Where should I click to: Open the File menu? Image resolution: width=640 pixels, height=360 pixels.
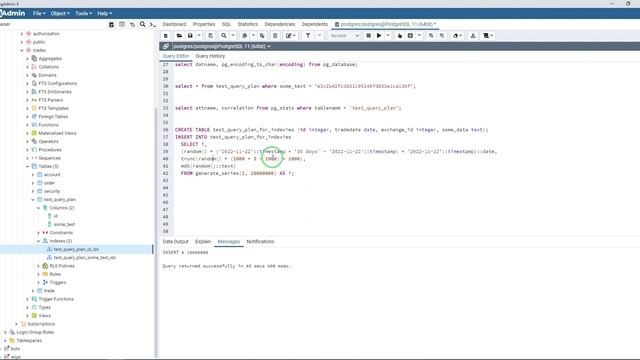click(x=39, y=13)
